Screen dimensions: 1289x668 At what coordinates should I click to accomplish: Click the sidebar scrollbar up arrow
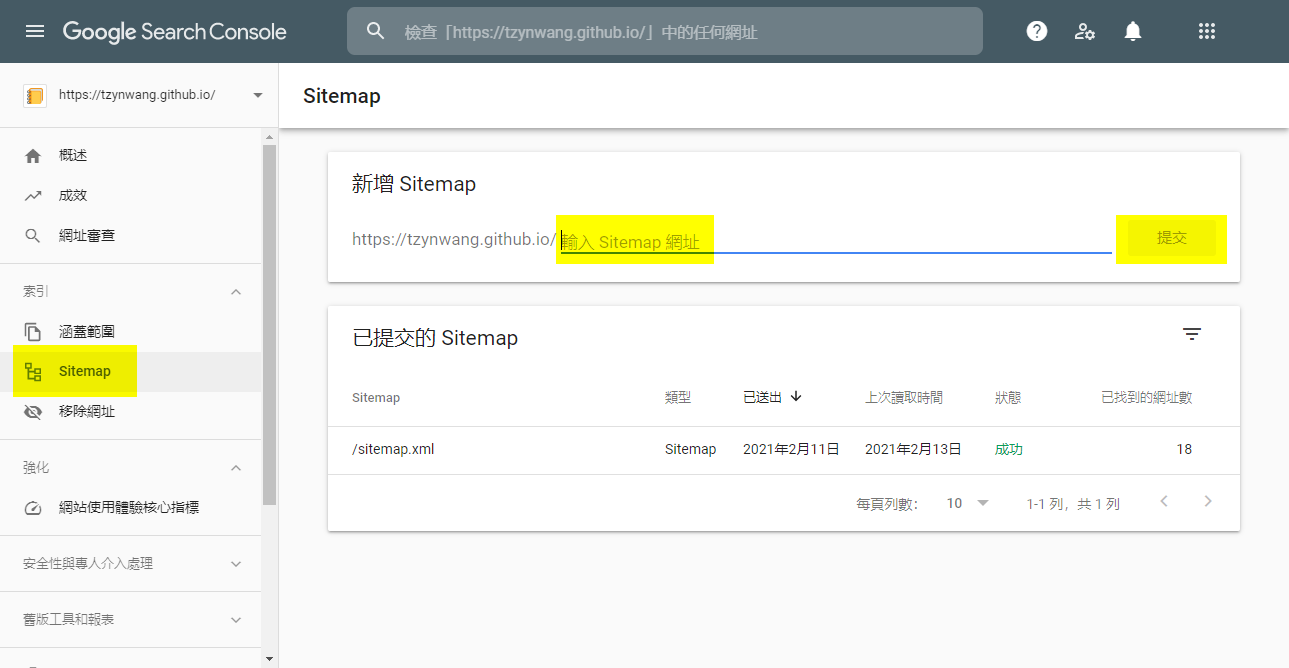(269, 136)
